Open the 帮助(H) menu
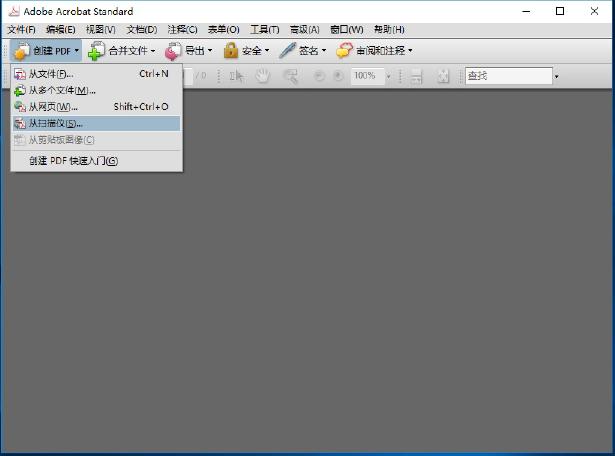This screenshot has width=615, height=456. (389, 30)
